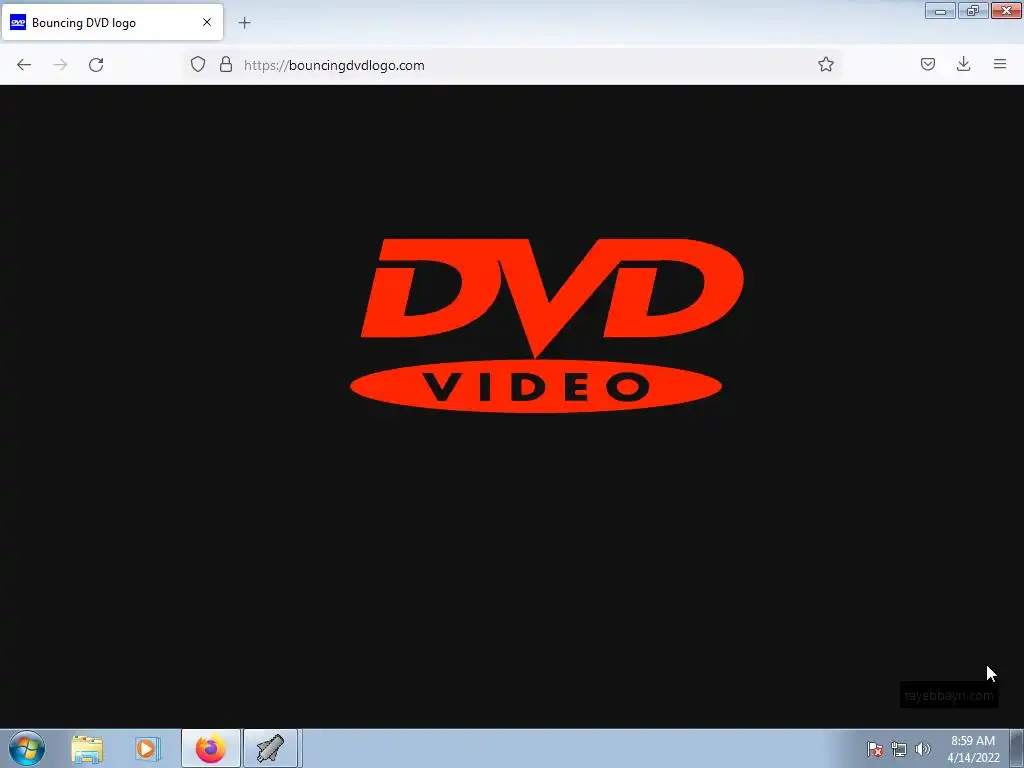Viewport: 1024px width, 768px height.
Task: Launch Windows Media Player from taskbar
Action: pos(147,749)
